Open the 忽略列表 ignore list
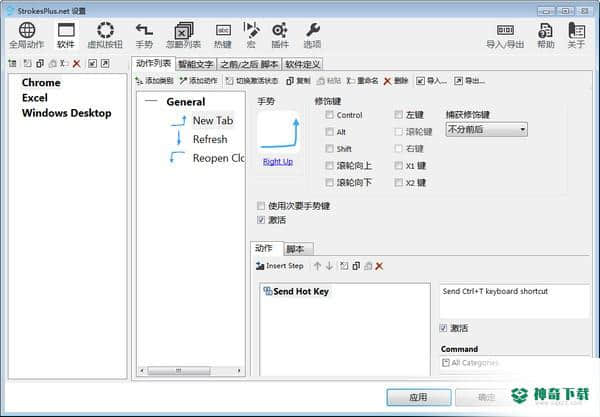The height and width of the screenshot is (417, 600). click(184, 35)
